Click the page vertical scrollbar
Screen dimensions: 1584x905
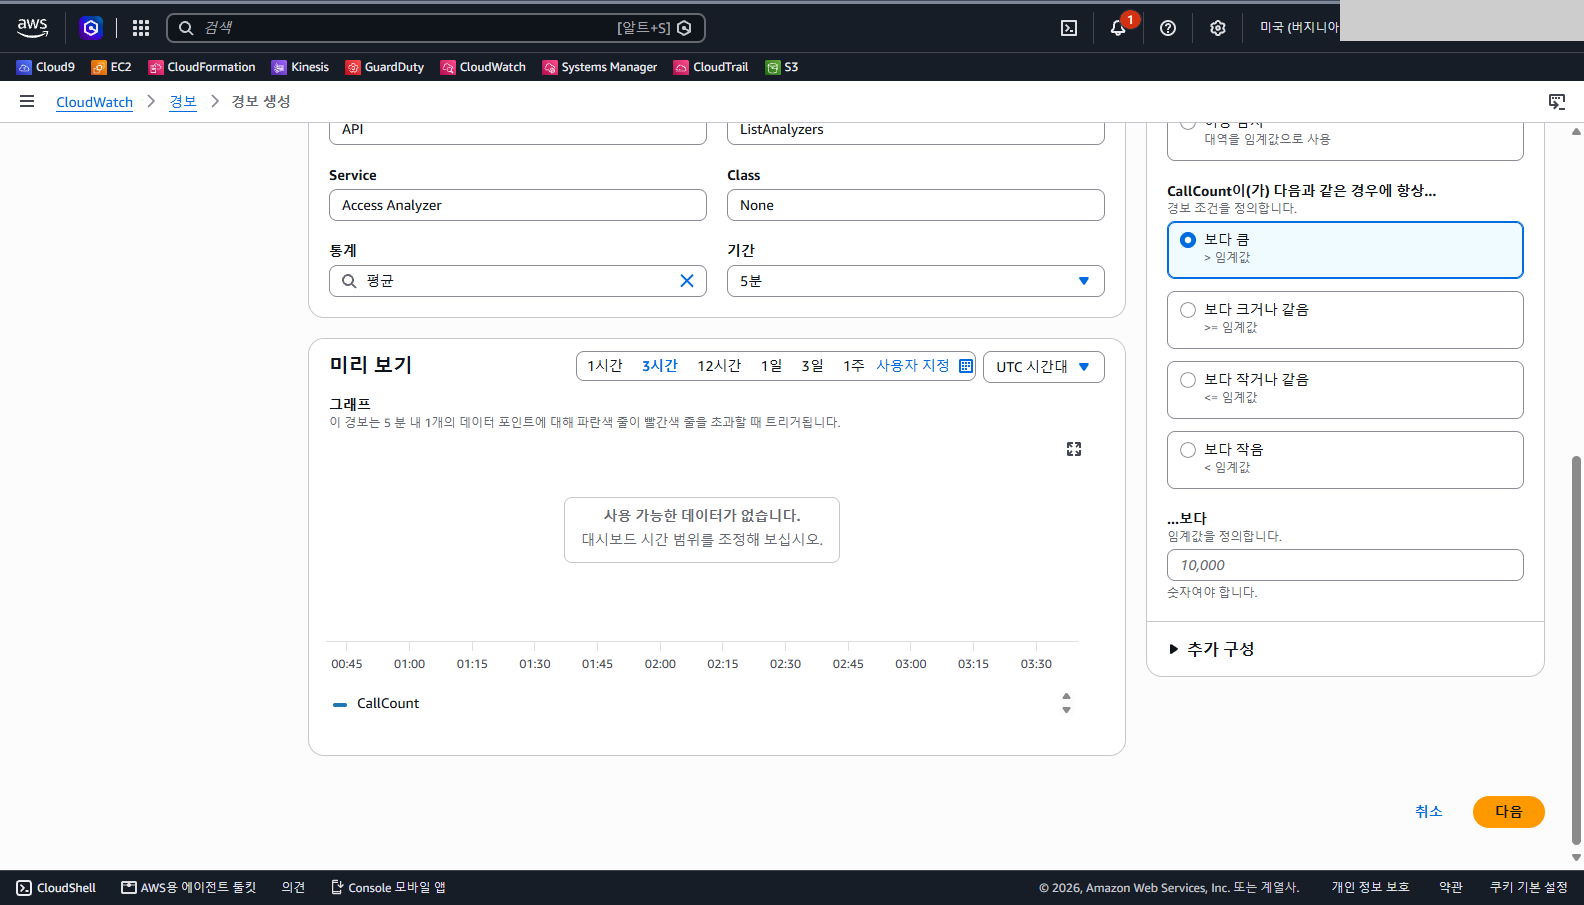pos(1577,650)
